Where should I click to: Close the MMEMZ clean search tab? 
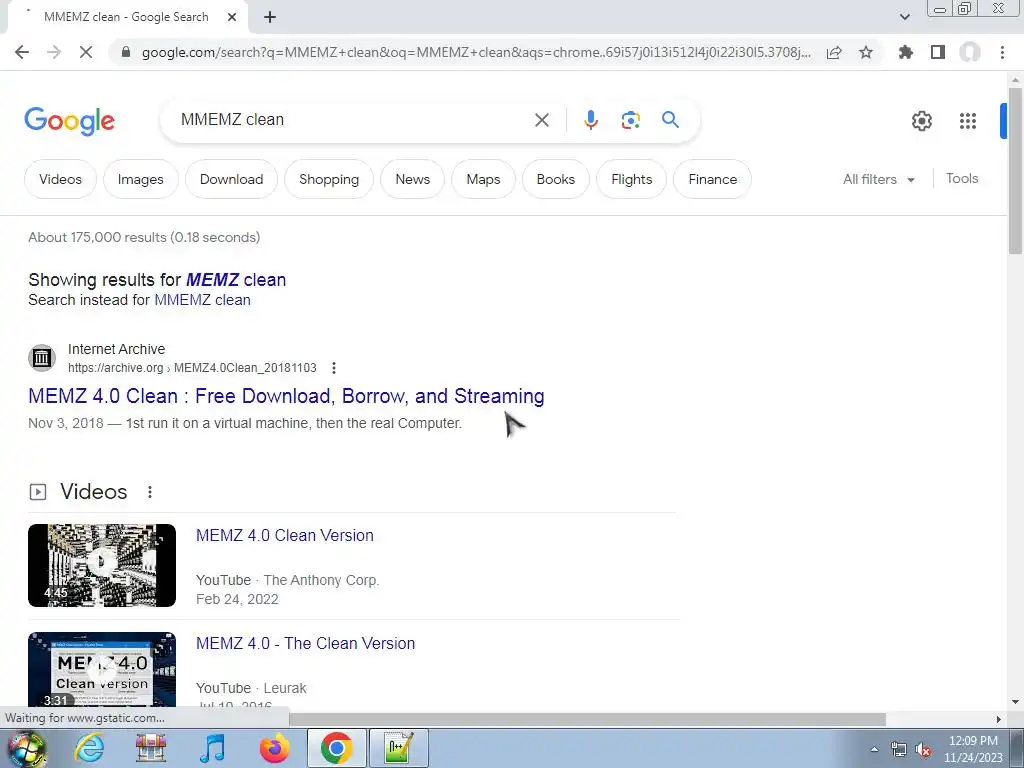coord(232,18)
